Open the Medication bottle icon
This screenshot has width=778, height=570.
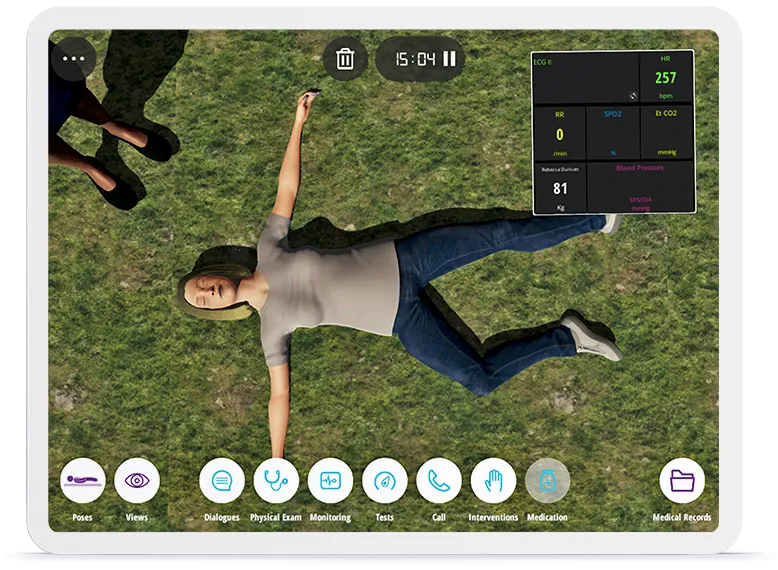547,480
